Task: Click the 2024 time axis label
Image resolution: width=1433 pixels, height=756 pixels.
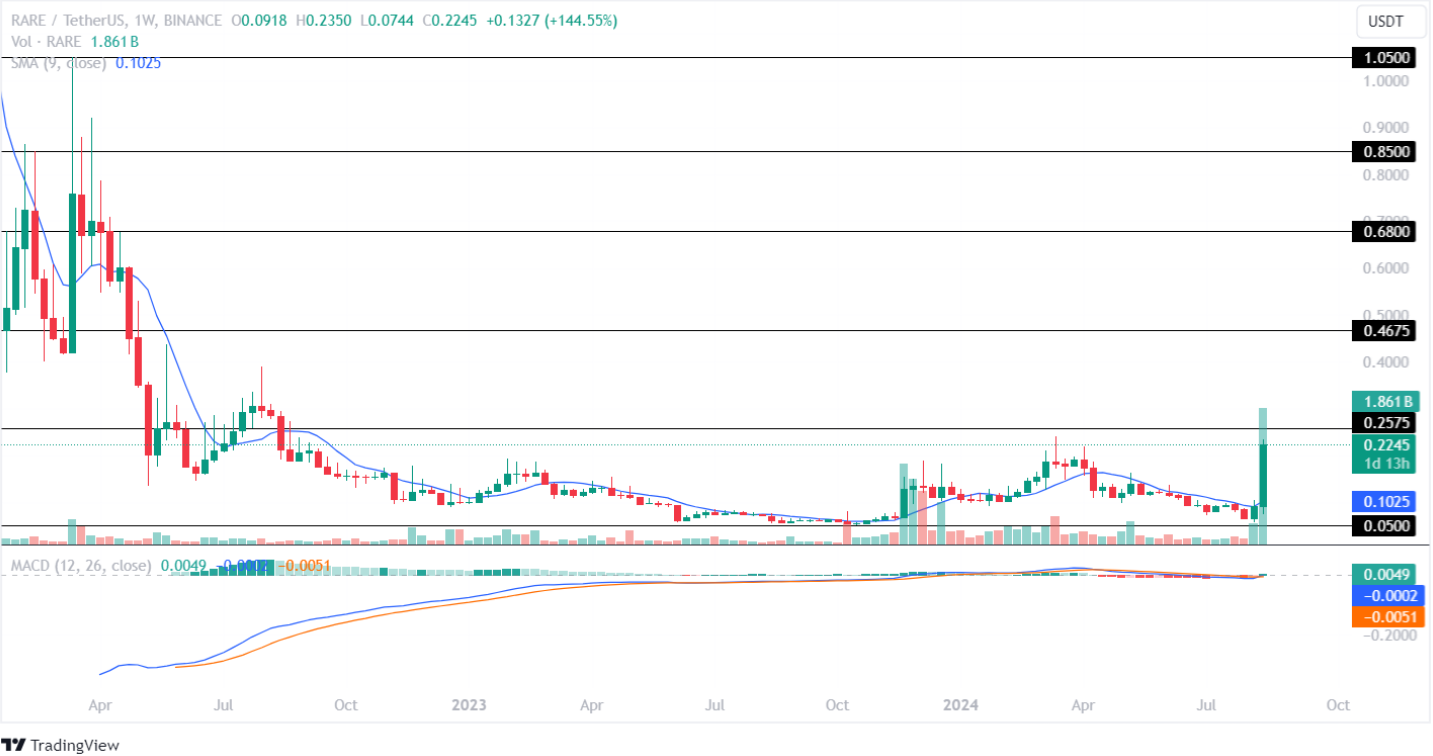Action: coord(960,704)
